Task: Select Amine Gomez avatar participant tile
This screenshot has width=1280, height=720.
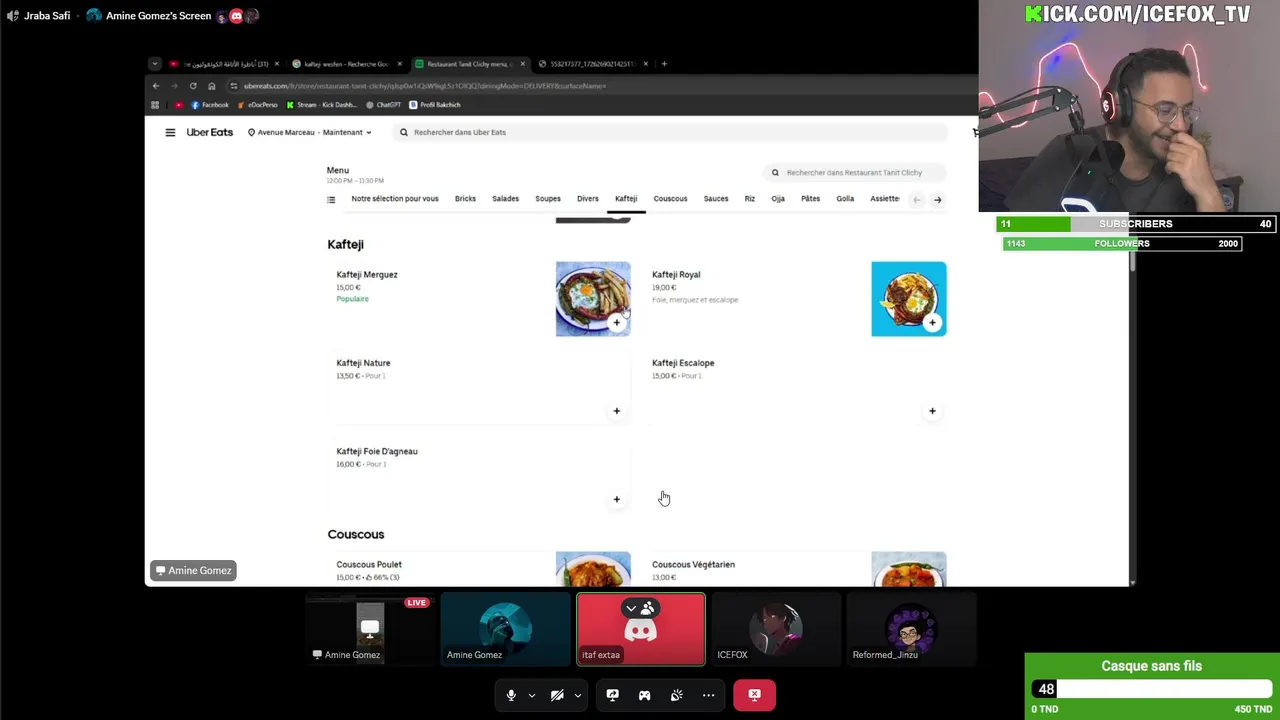Action: point(505,629)
